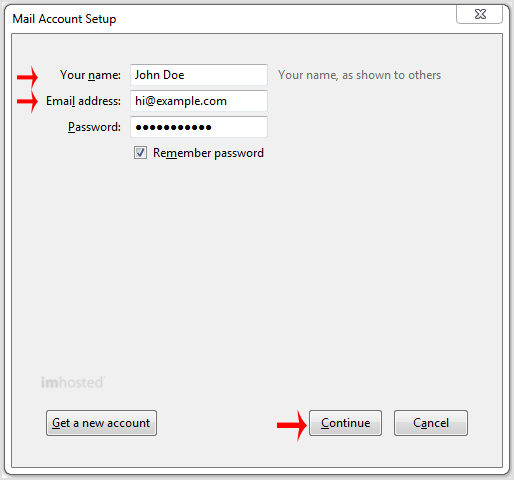The height and width of the screenshot is (480, 514).
Task: Click the Mail Account Setup title text
Action: (x=64, y=19)
